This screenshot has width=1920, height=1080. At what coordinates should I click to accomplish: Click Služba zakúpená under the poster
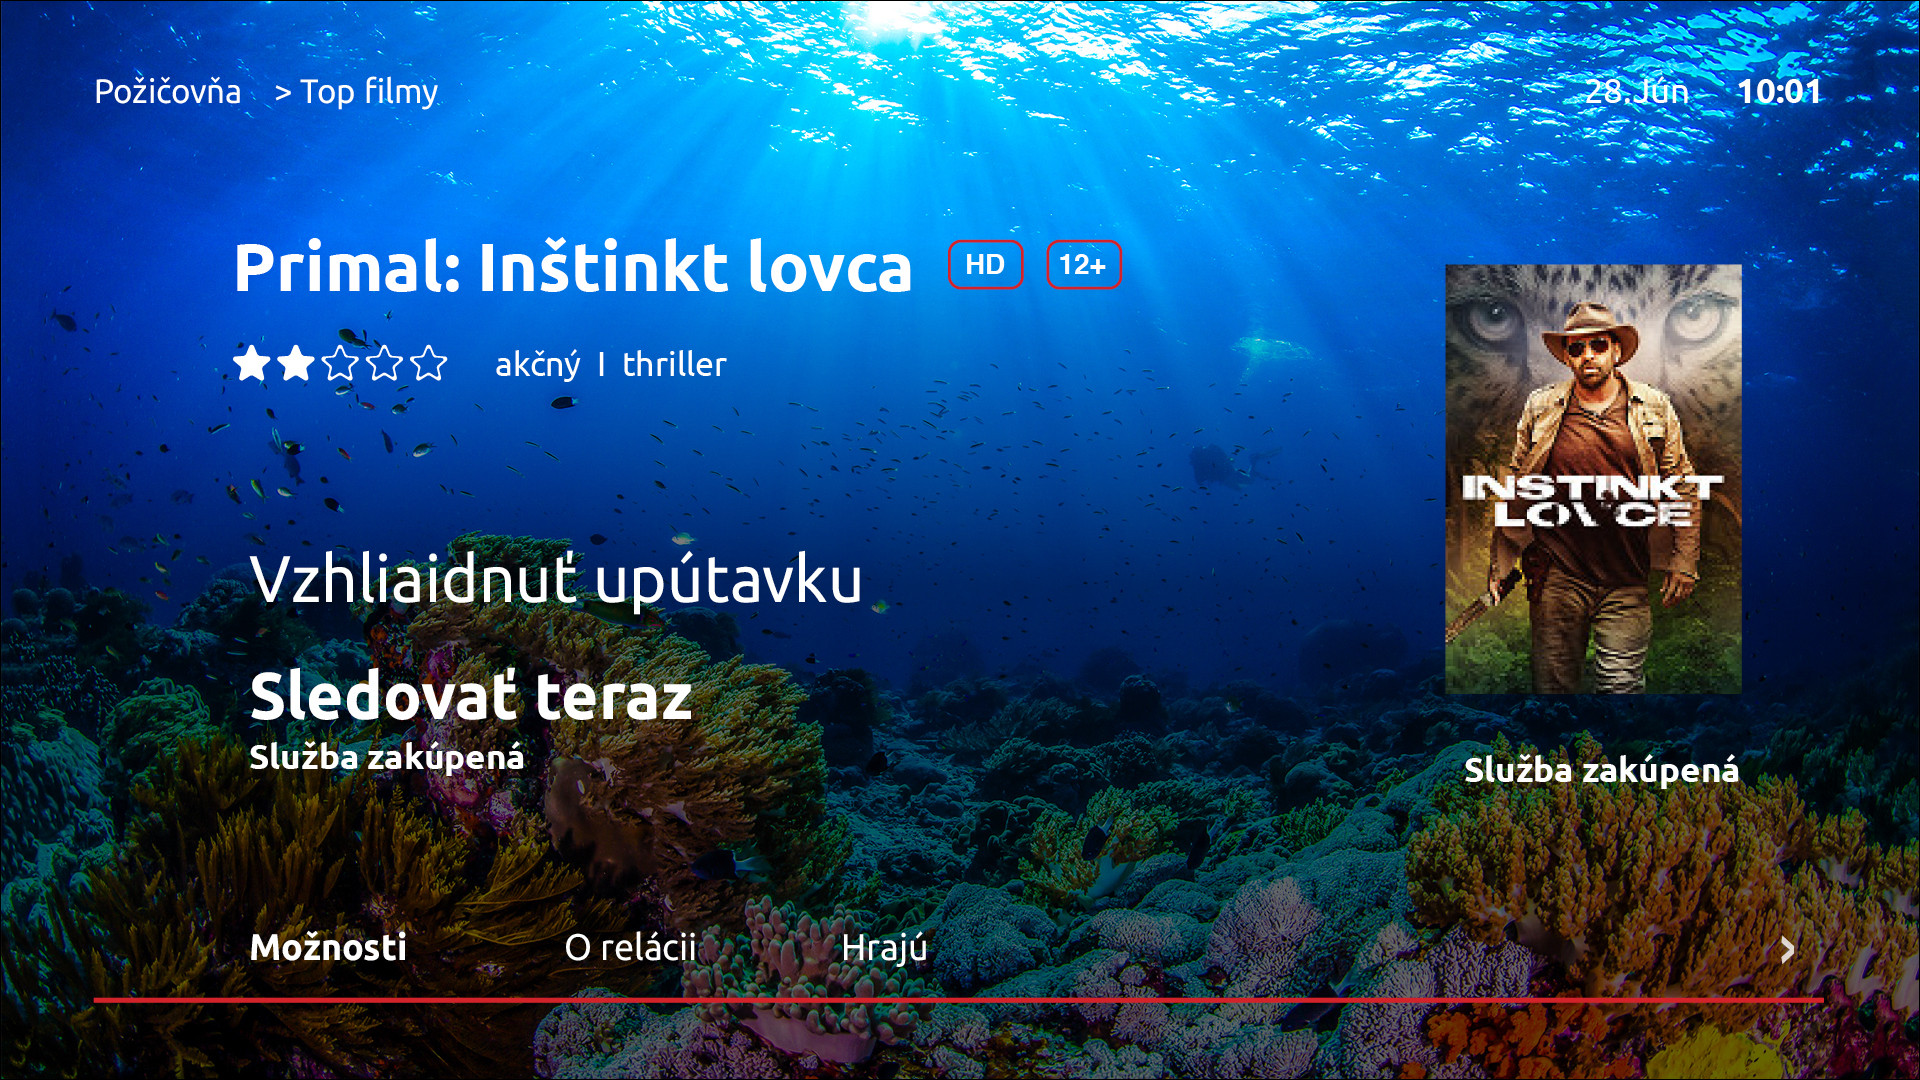1601,770
